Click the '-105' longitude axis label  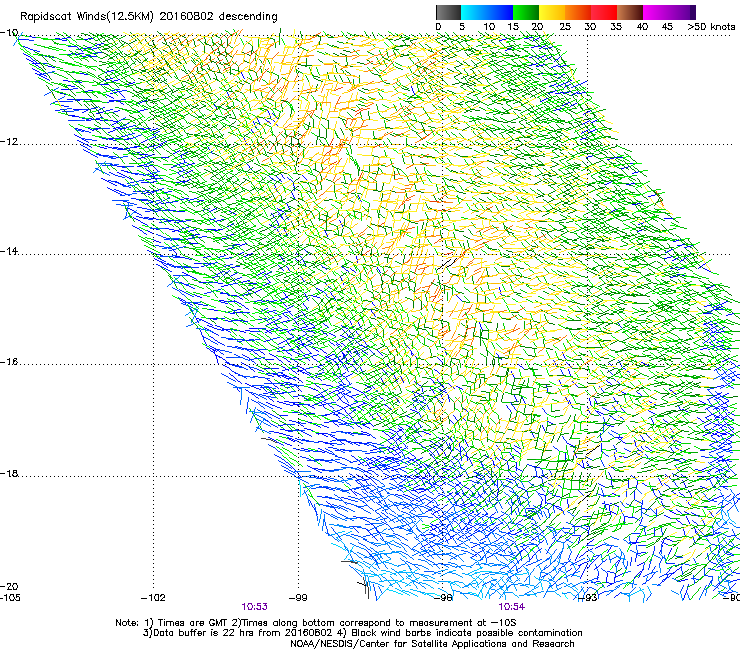10,598
